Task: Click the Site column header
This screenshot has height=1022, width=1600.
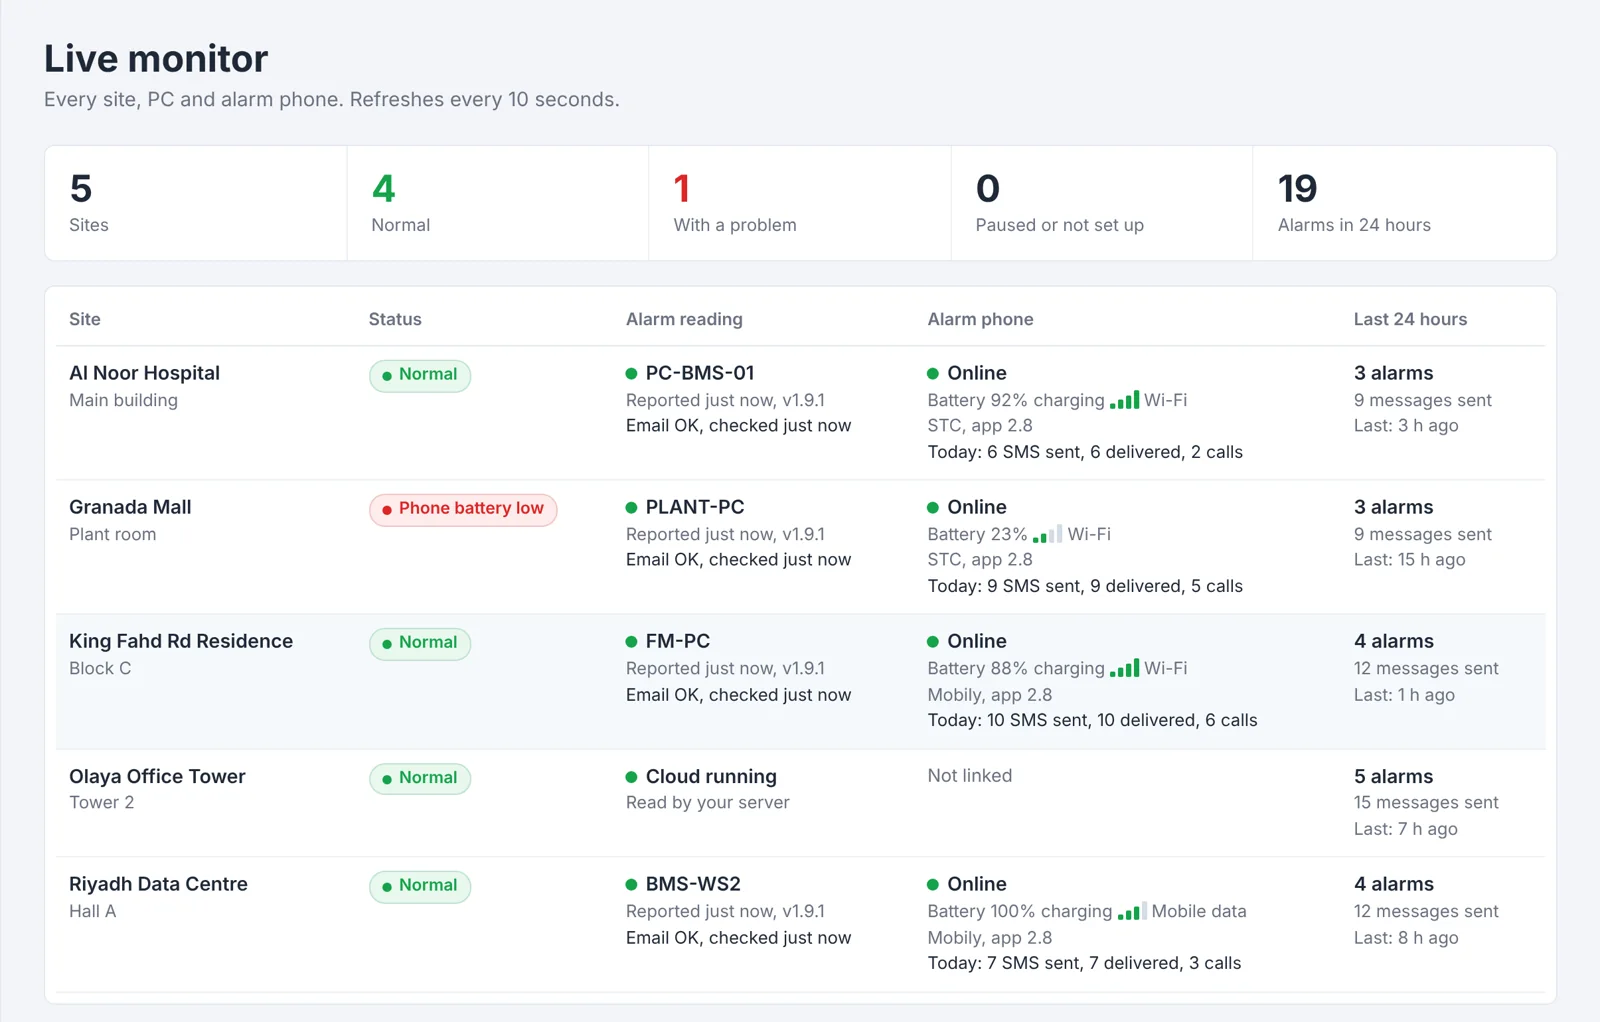Action: (x=85, y=319)
